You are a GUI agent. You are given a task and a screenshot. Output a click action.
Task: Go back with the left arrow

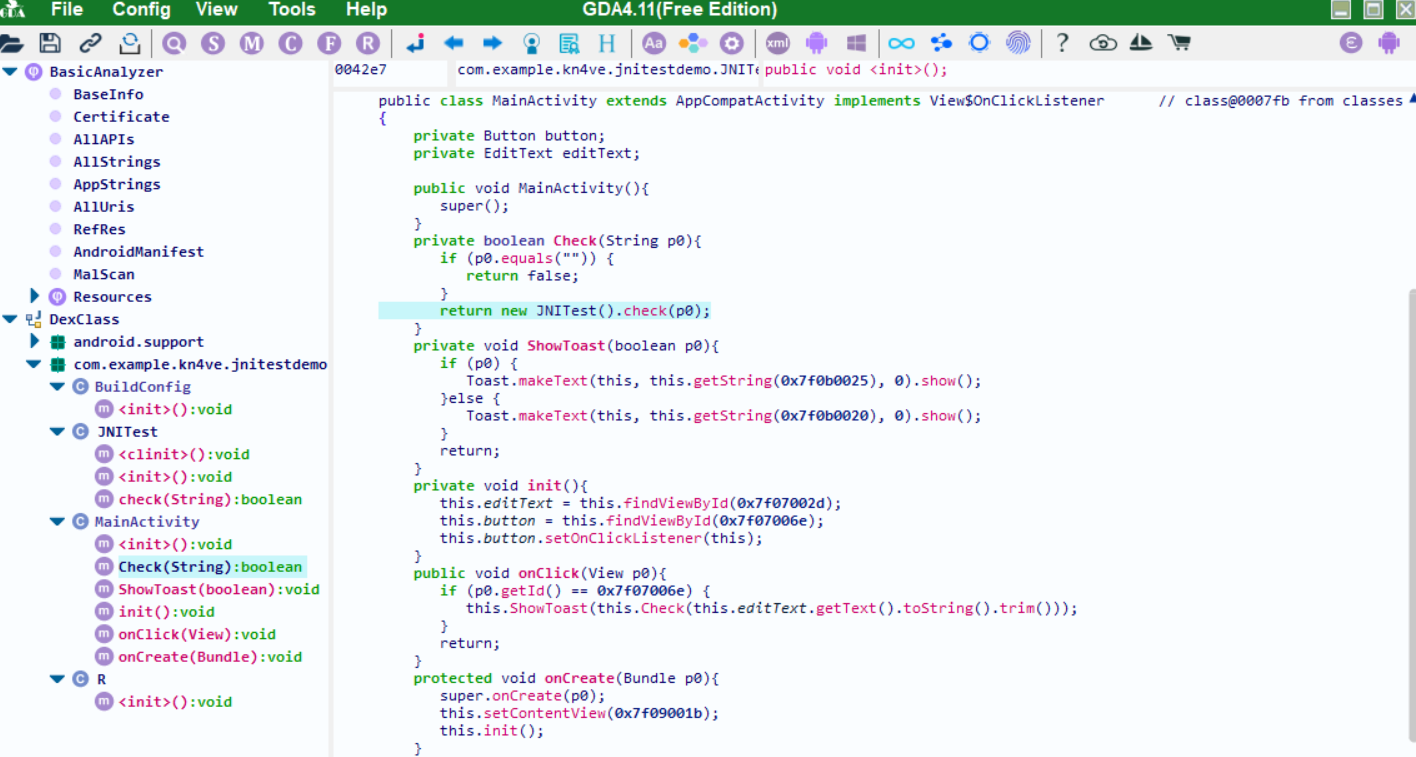tap(453, 43)
